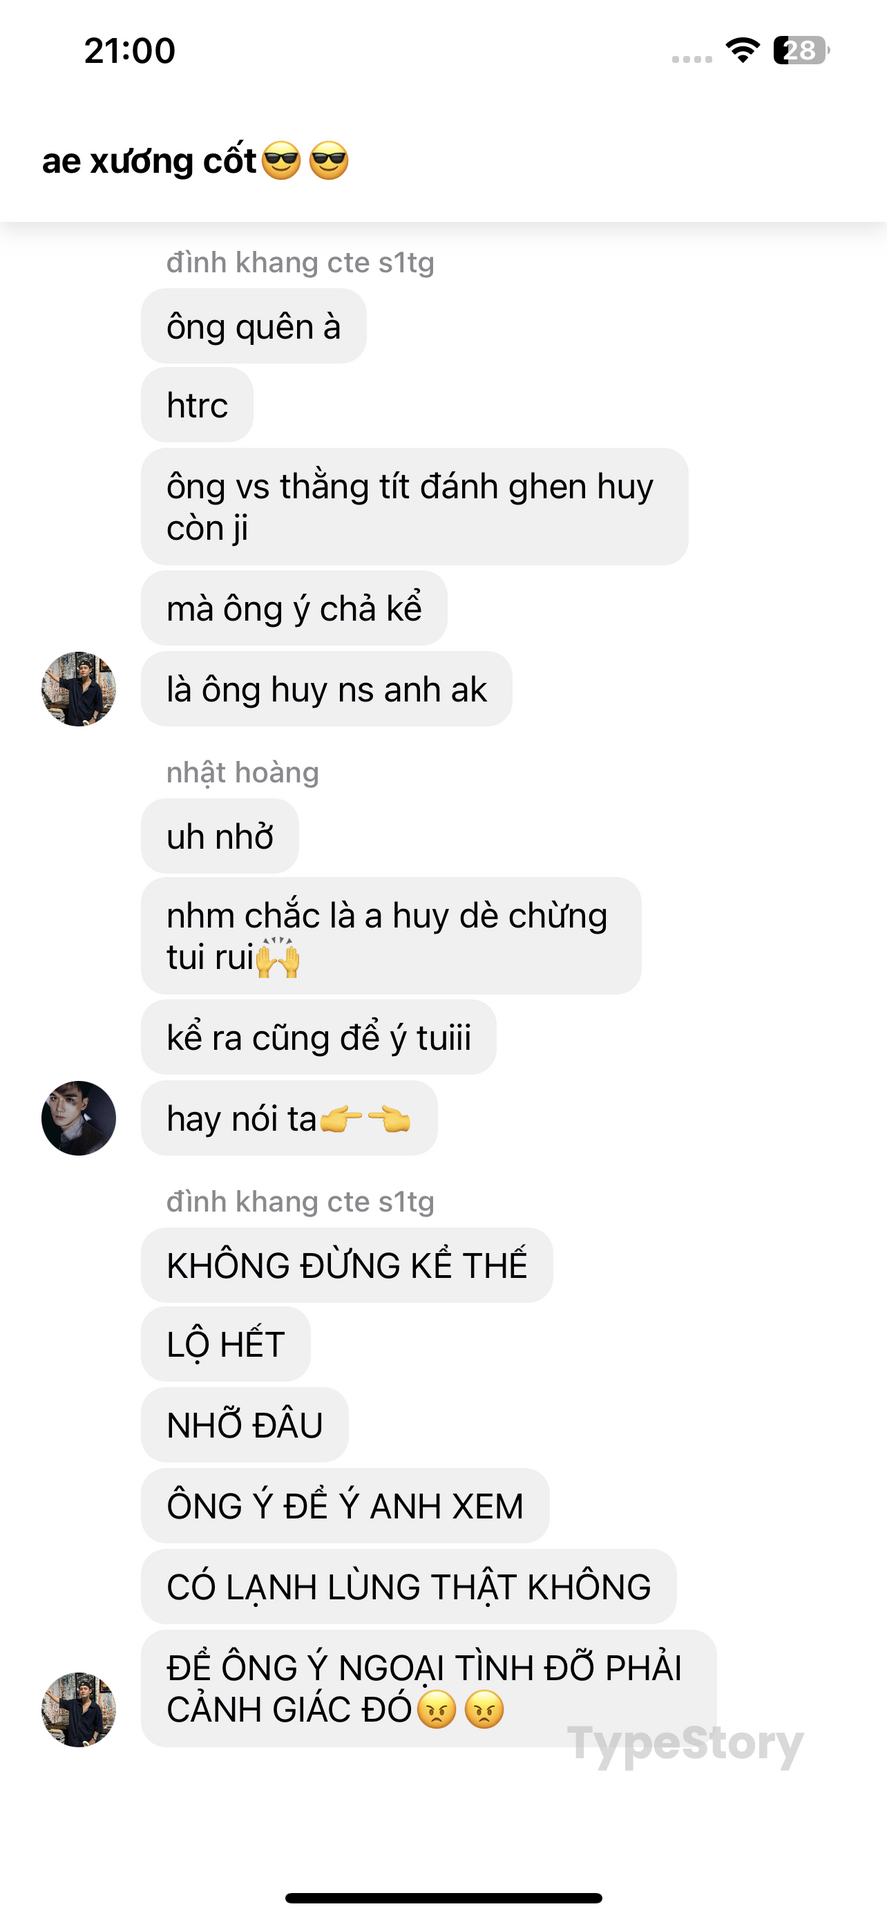Tap the angry face emojis in last message

coord(460,1709)
